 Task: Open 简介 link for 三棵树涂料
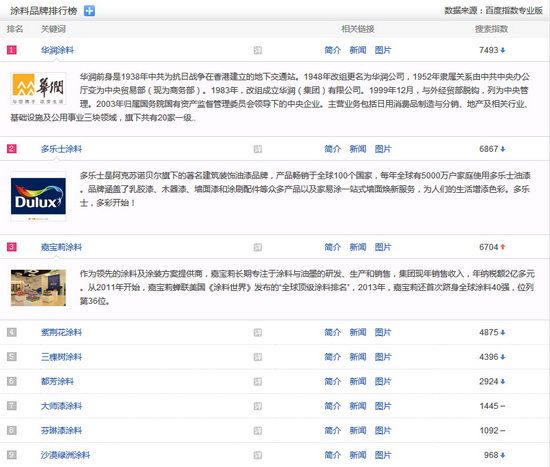tap(333, 357)
